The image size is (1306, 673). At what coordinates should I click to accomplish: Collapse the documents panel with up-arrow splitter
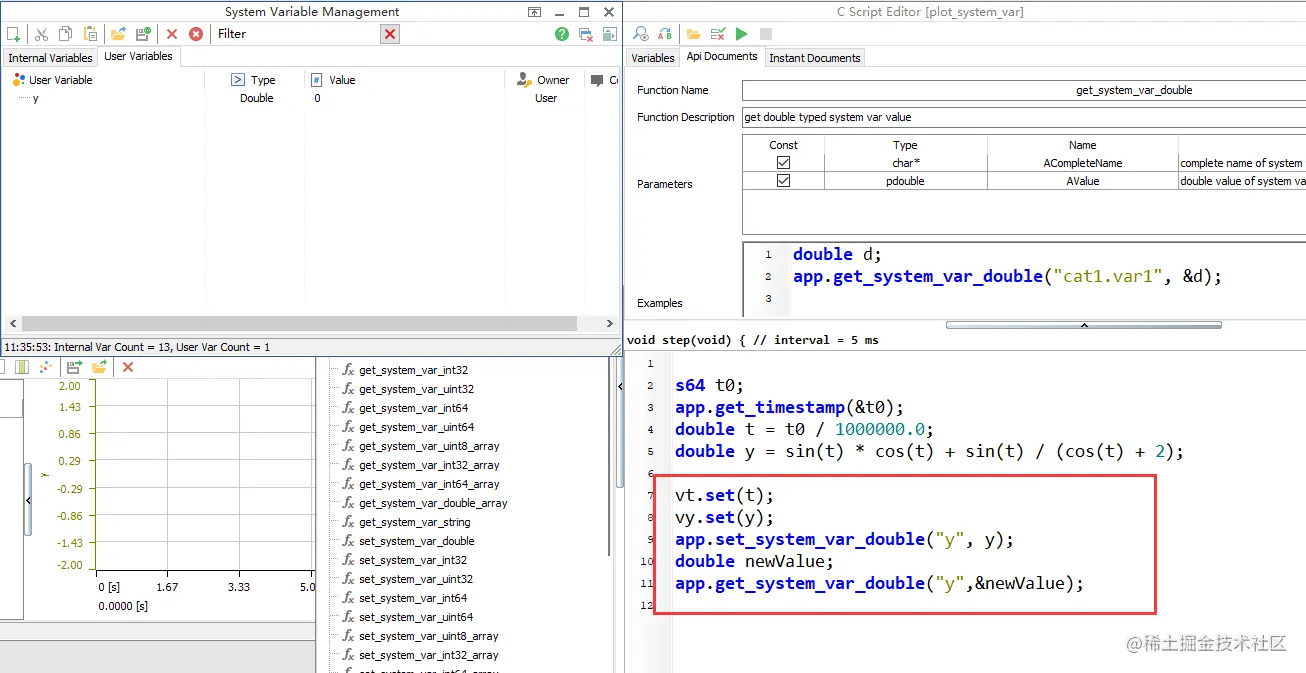[x=1084, y=325]
